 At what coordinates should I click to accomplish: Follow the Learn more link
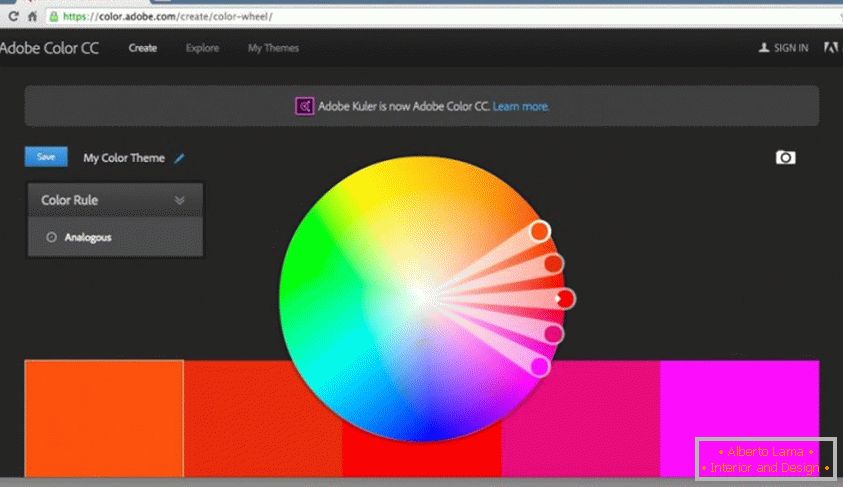[x=520, y=106]
